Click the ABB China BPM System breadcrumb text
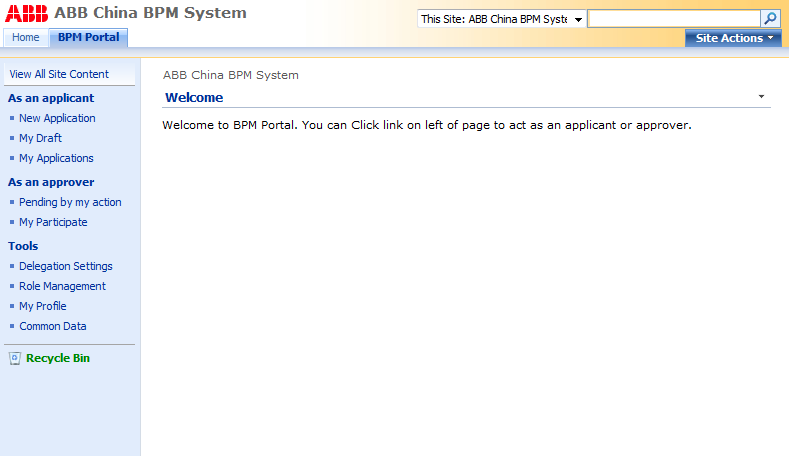 [230, 75]
